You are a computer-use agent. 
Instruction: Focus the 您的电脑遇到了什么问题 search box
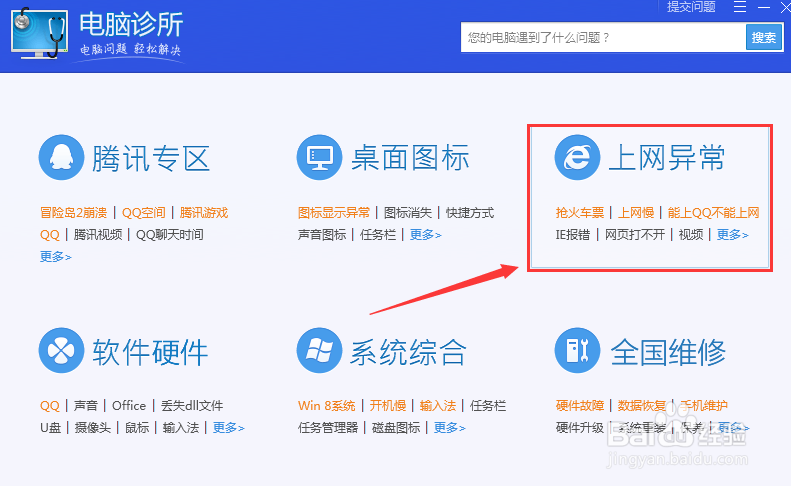point(603,37)
